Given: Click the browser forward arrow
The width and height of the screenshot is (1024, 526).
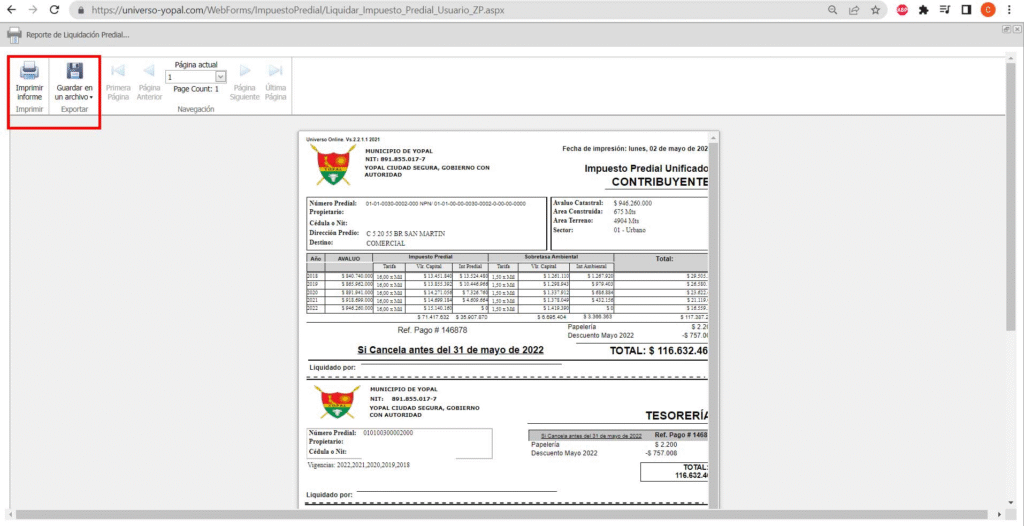Looking at the screenshot, I should point(33,10).
